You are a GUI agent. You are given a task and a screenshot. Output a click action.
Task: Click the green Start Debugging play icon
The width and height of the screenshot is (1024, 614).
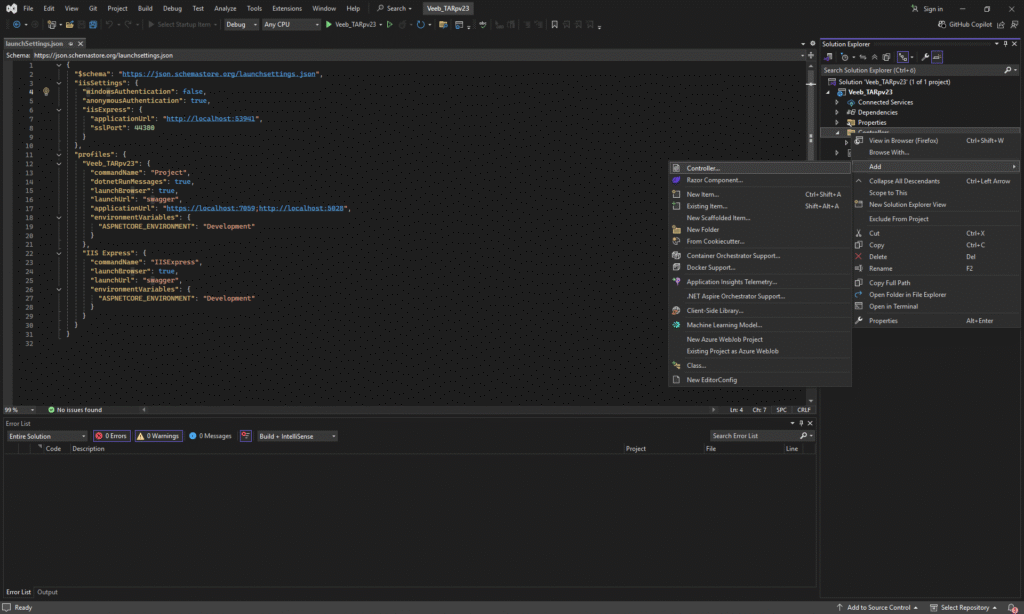329,24
